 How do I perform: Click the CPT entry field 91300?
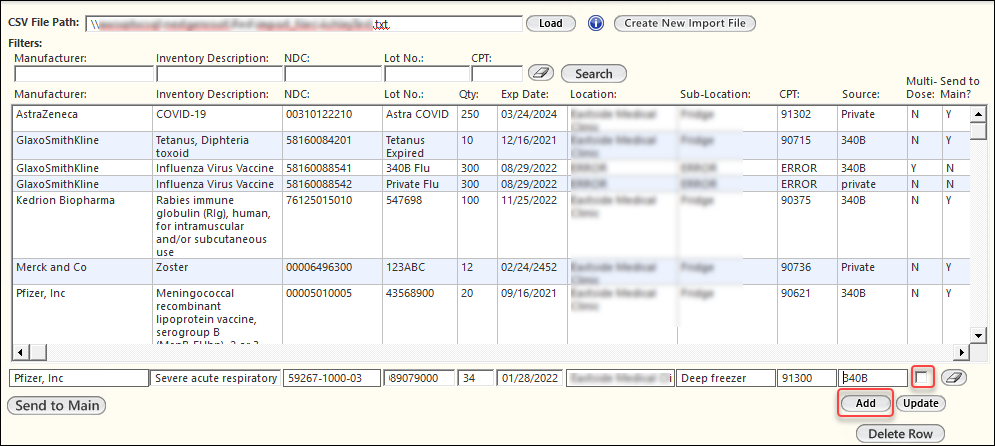807,379
